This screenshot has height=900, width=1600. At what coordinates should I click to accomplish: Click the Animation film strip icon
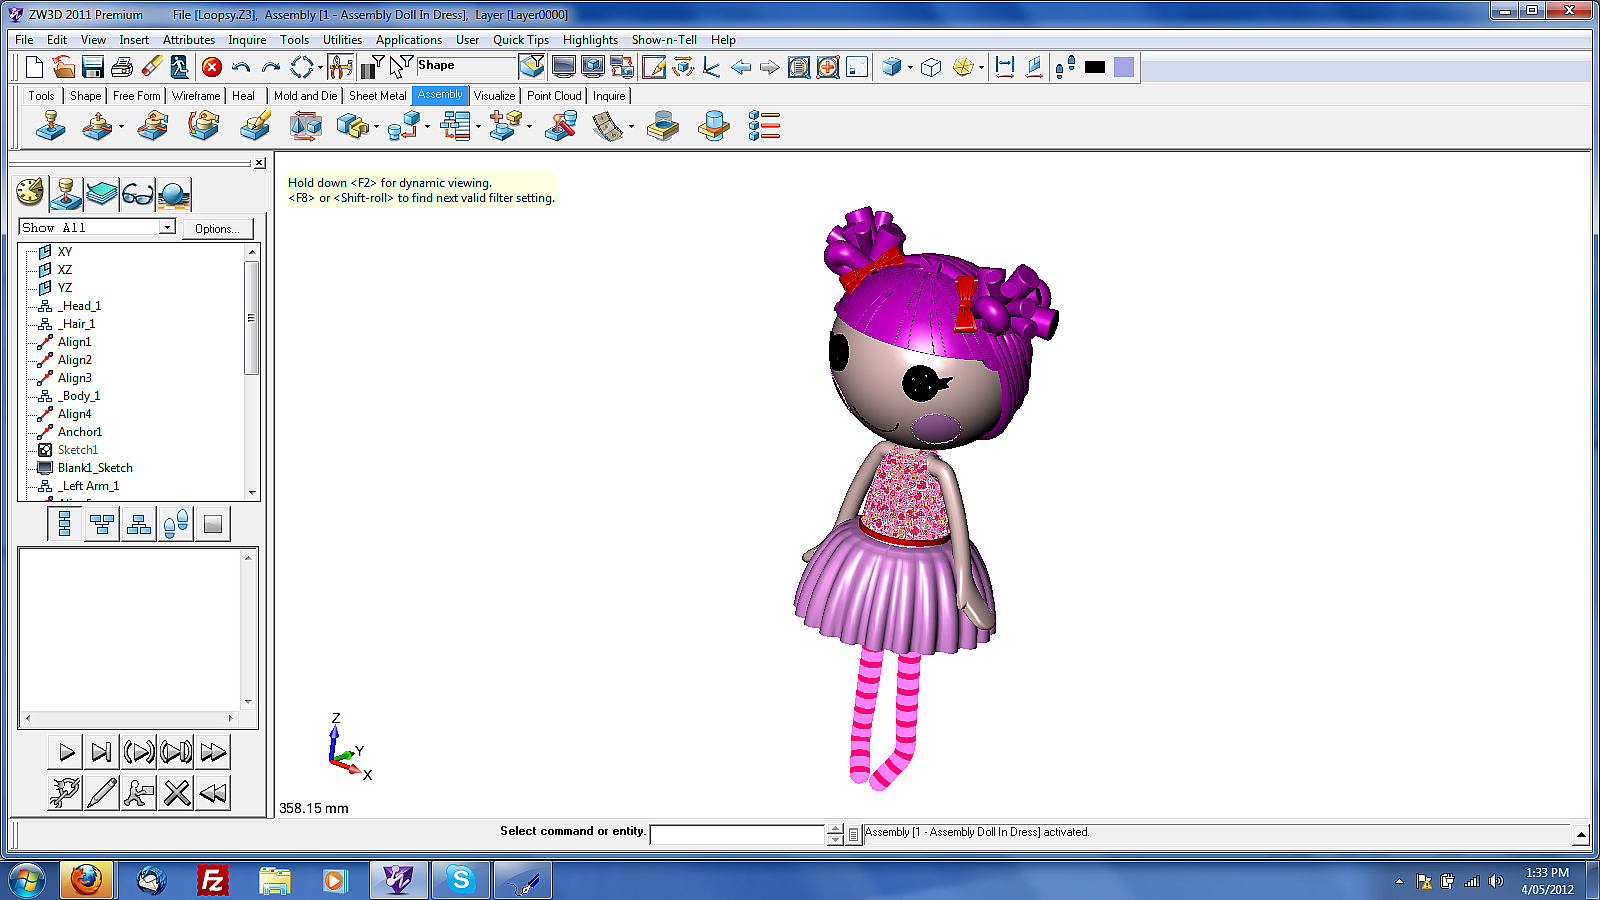[x=607, y=126]
